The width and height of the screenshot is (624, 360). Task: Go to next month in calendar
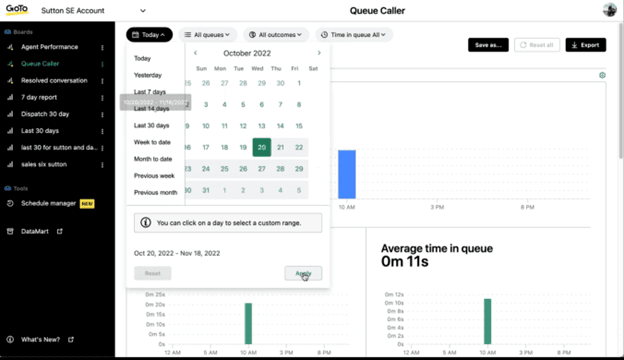[x=319, y=53]
